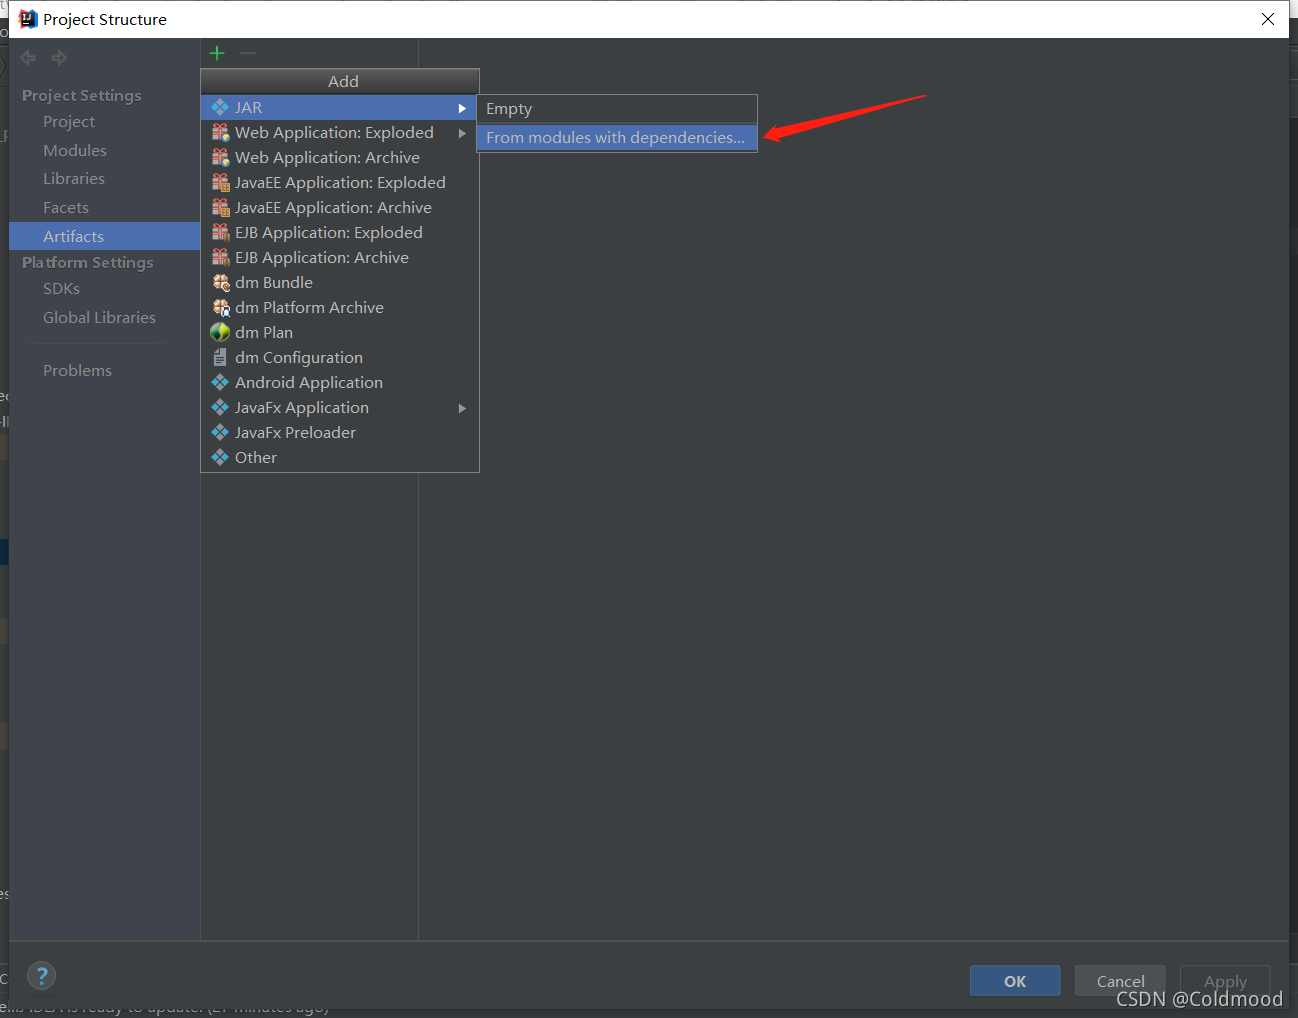Select dm Platform Archive menu entry
This screenshot has height=1018, width=1298.
point(340,307)
